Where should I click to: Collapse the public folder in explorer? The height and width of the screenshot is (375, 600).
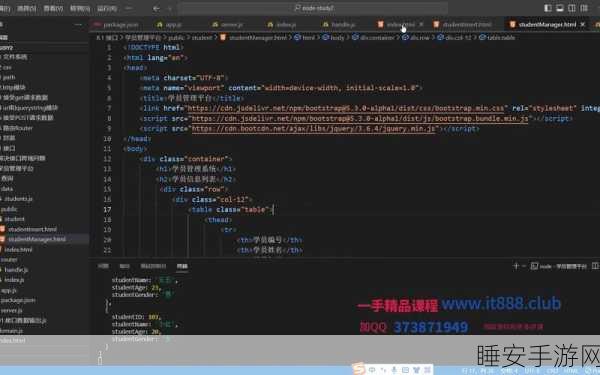9,209
